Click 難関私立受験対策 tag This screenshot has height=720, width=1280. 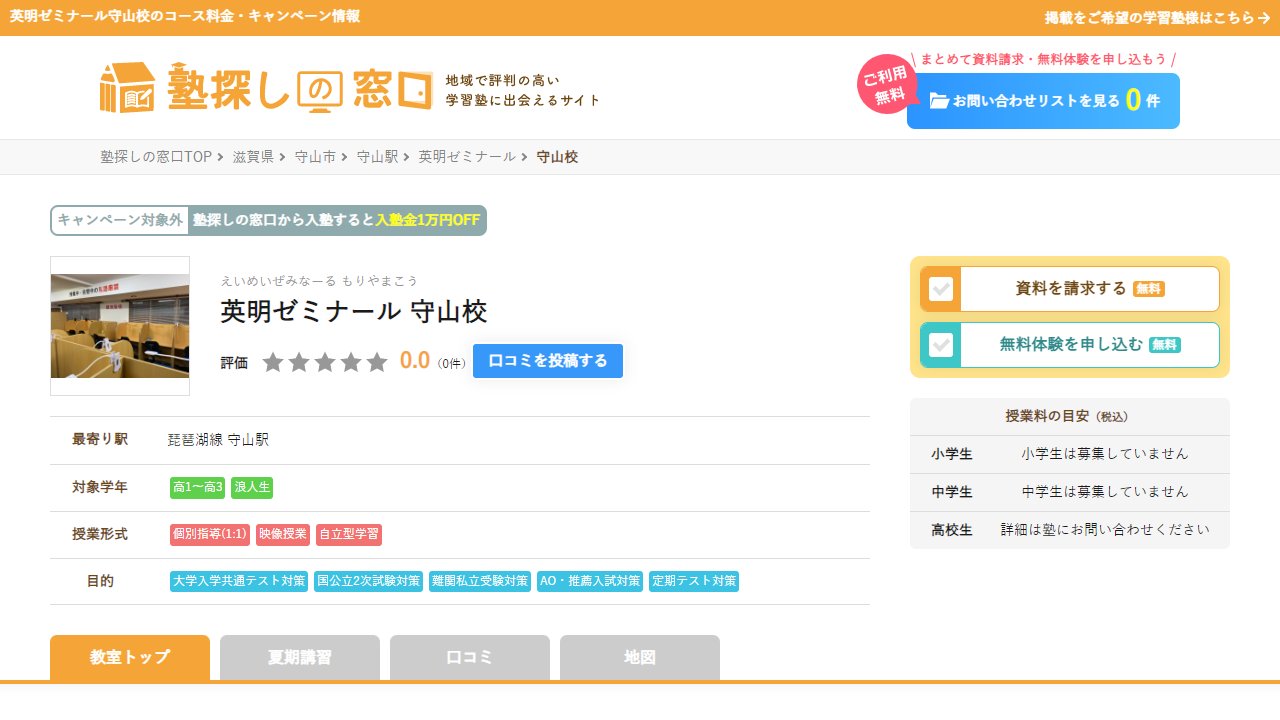480,581
